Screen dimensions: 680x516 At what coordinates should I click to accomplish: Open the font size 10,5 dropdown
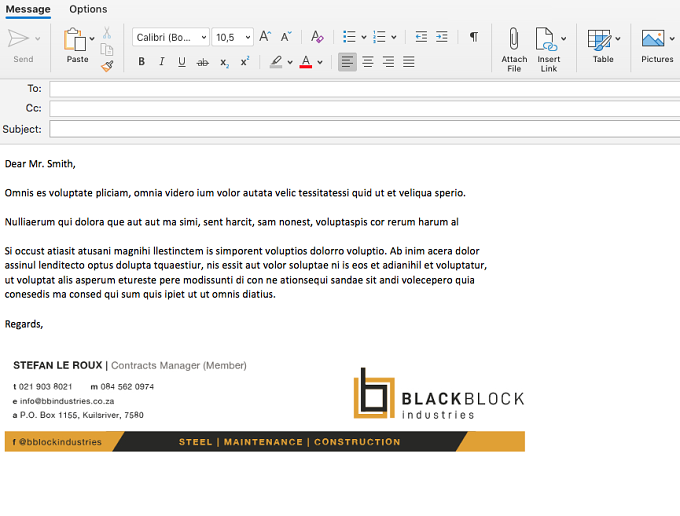232,37
